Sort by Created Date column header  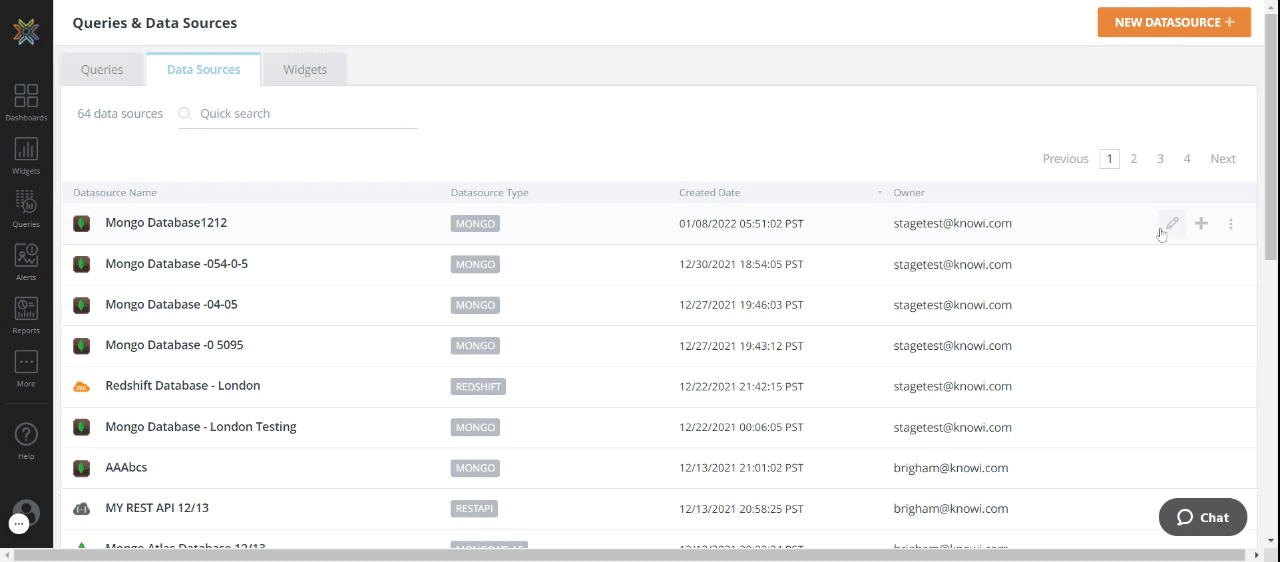pyautogui.click(x=710, y=193)
